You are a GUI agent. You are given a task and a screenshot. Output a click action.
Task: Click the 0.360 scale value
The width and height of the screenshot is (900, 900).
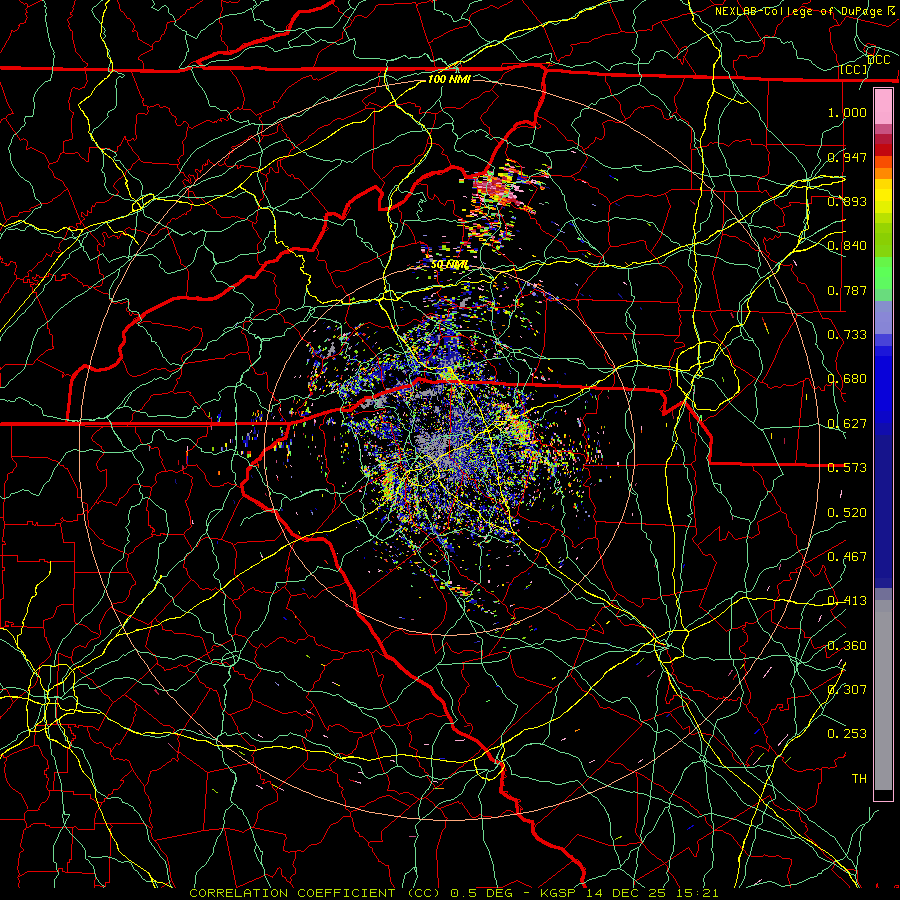[847, 646]
